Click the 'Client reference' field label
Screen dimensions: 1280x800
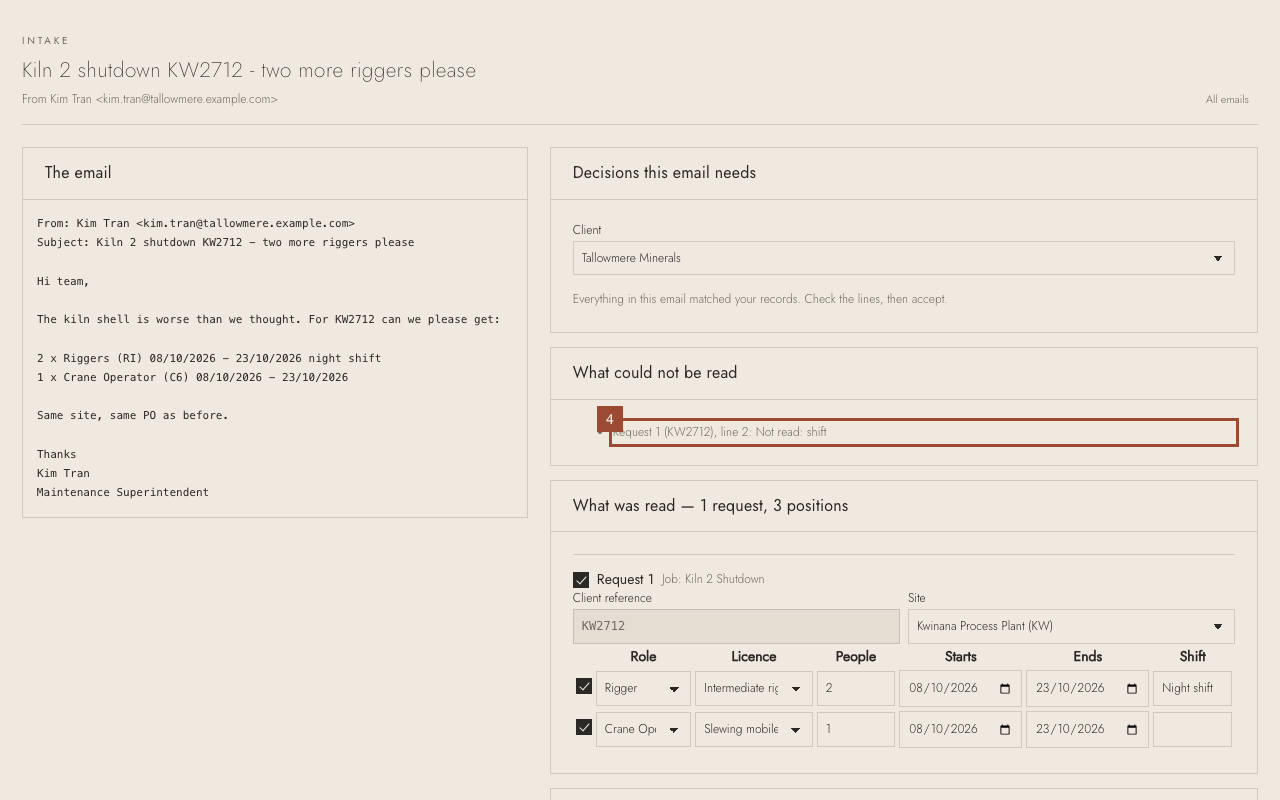(x=612, y=598)
